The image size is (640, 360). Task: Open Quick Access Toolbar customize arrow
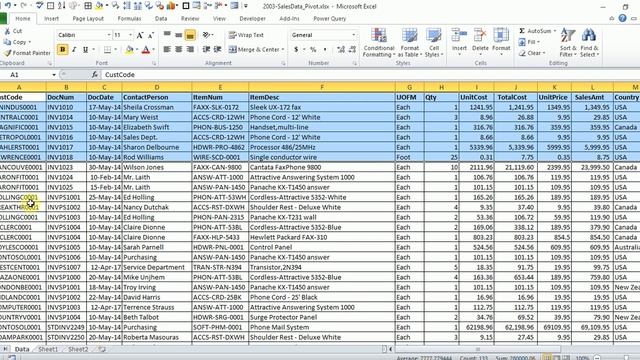coord(246,6)
